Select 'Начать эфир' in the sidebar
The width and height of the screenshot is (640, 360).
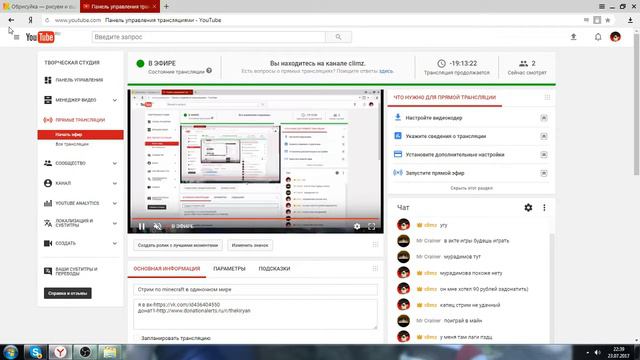[x=80, y=134]
